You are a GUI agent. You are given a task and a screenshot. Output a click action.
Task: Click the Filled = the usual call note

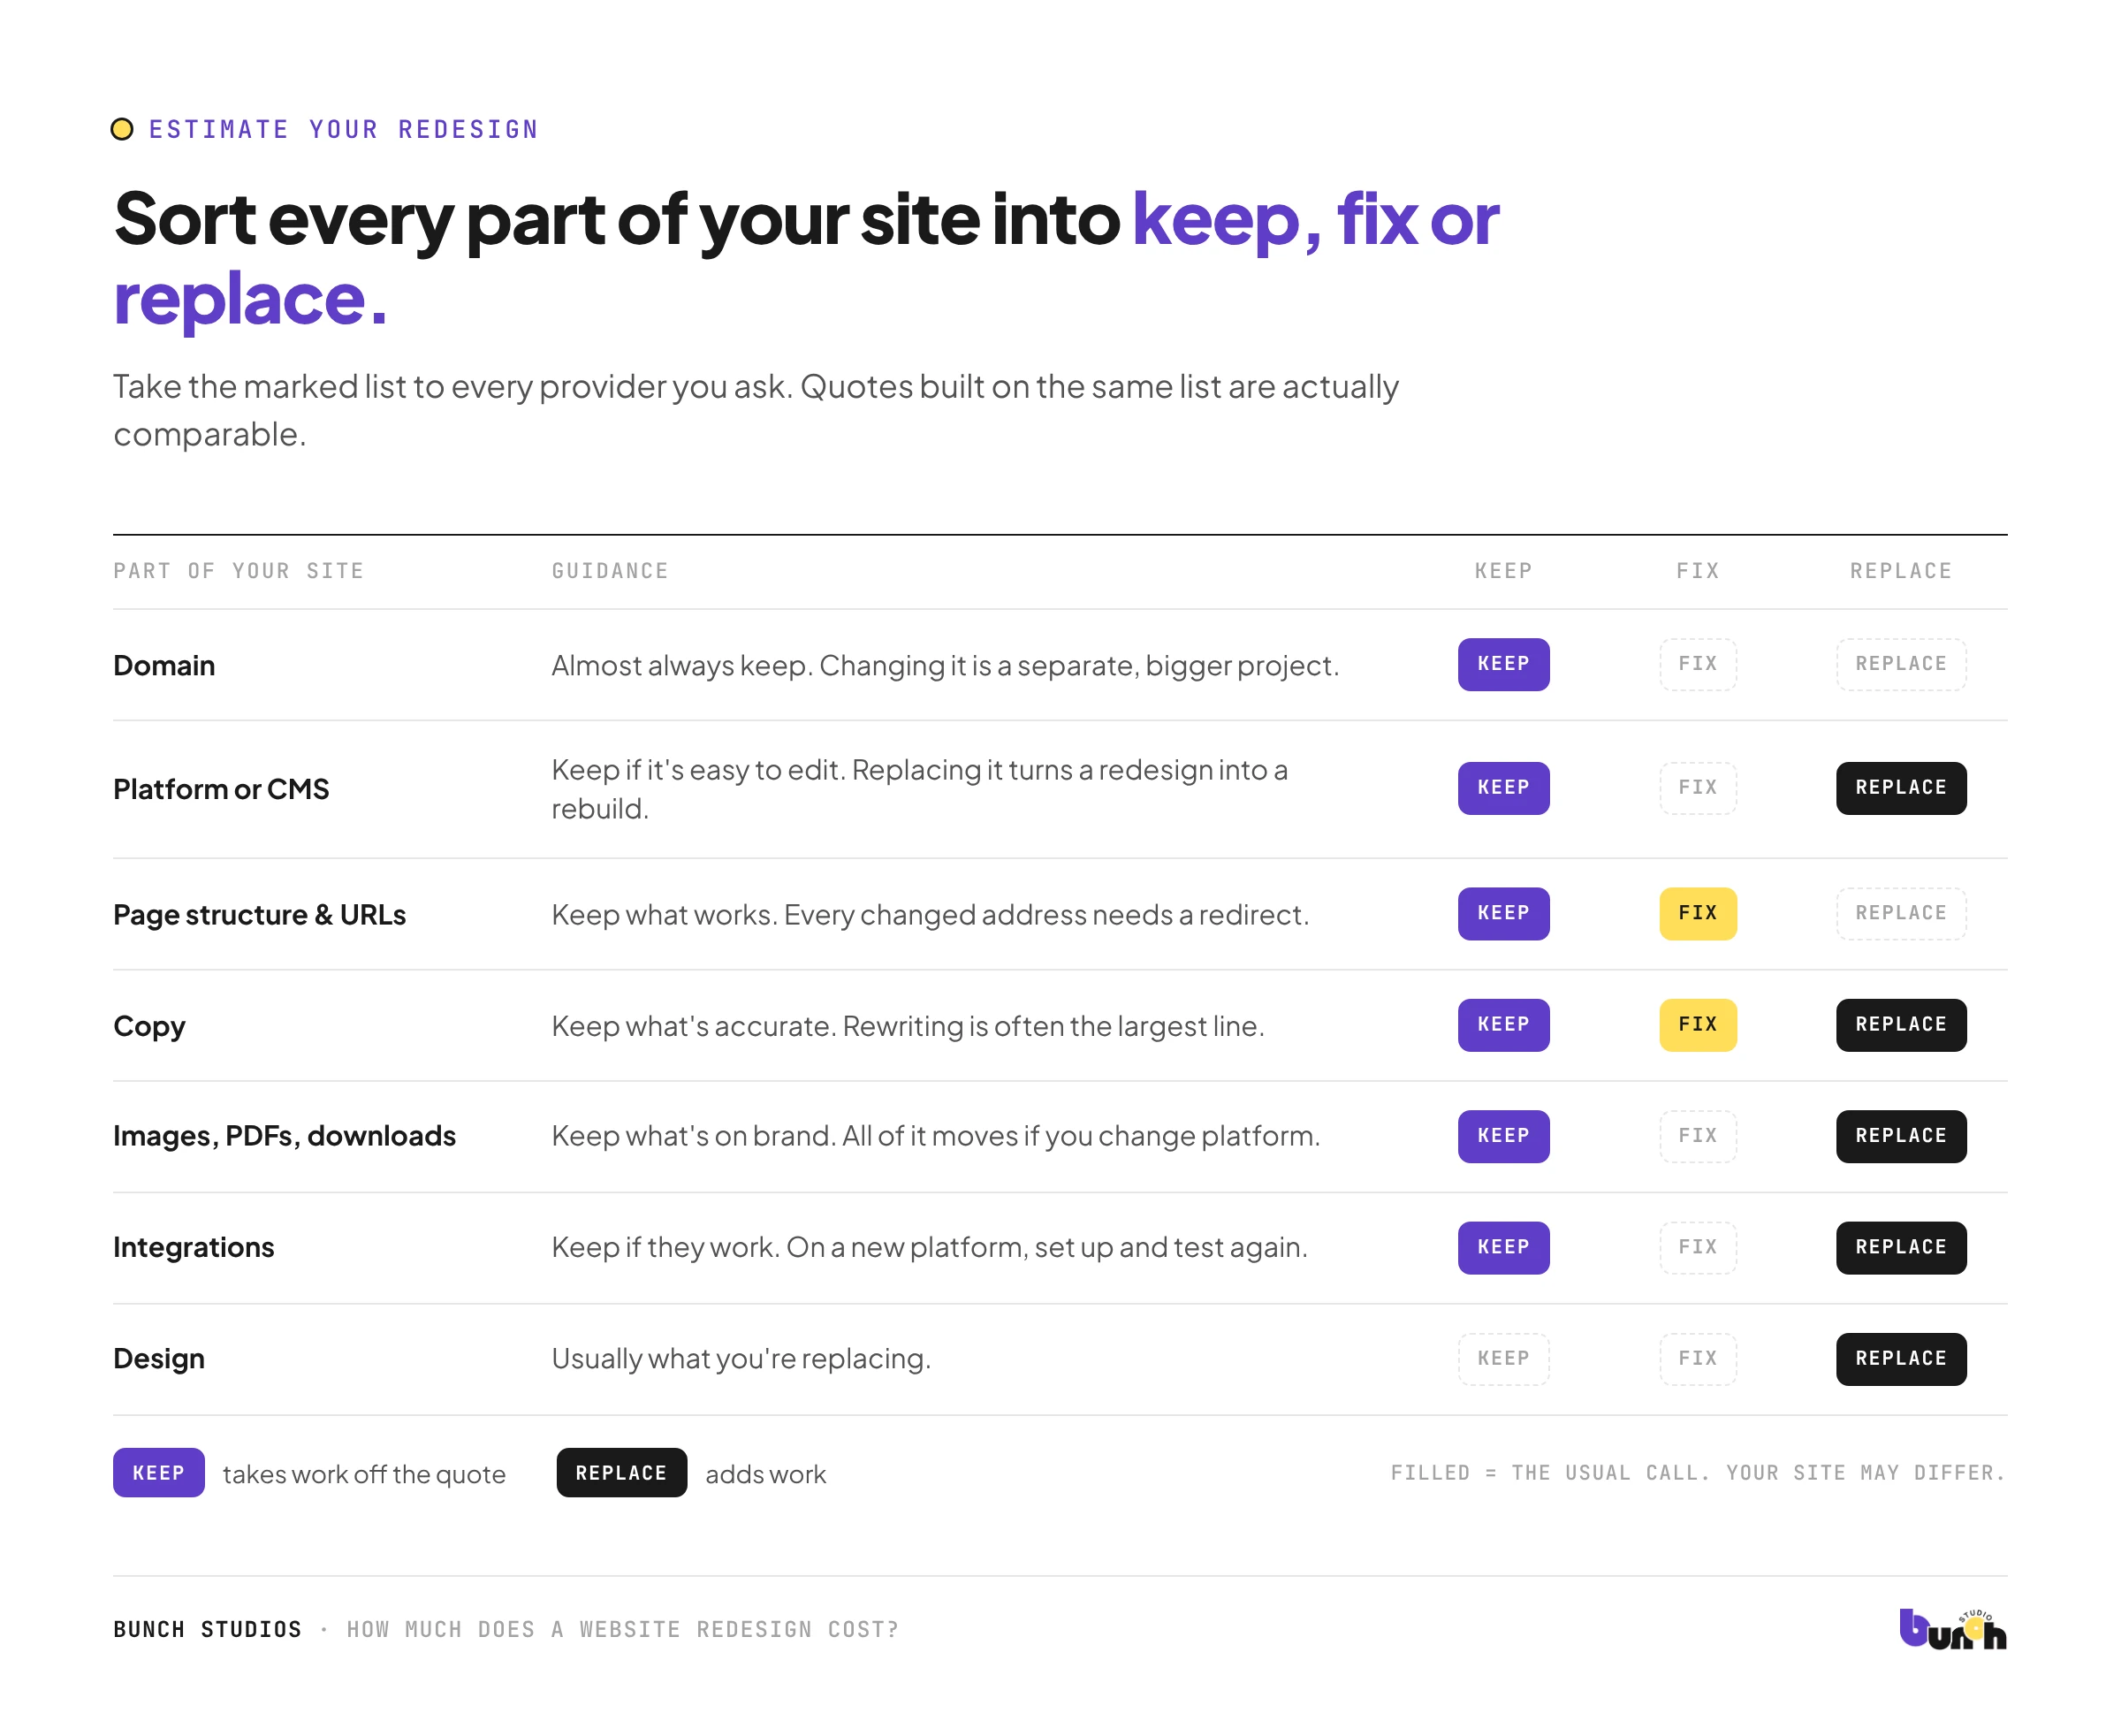click(1697, 1472)
